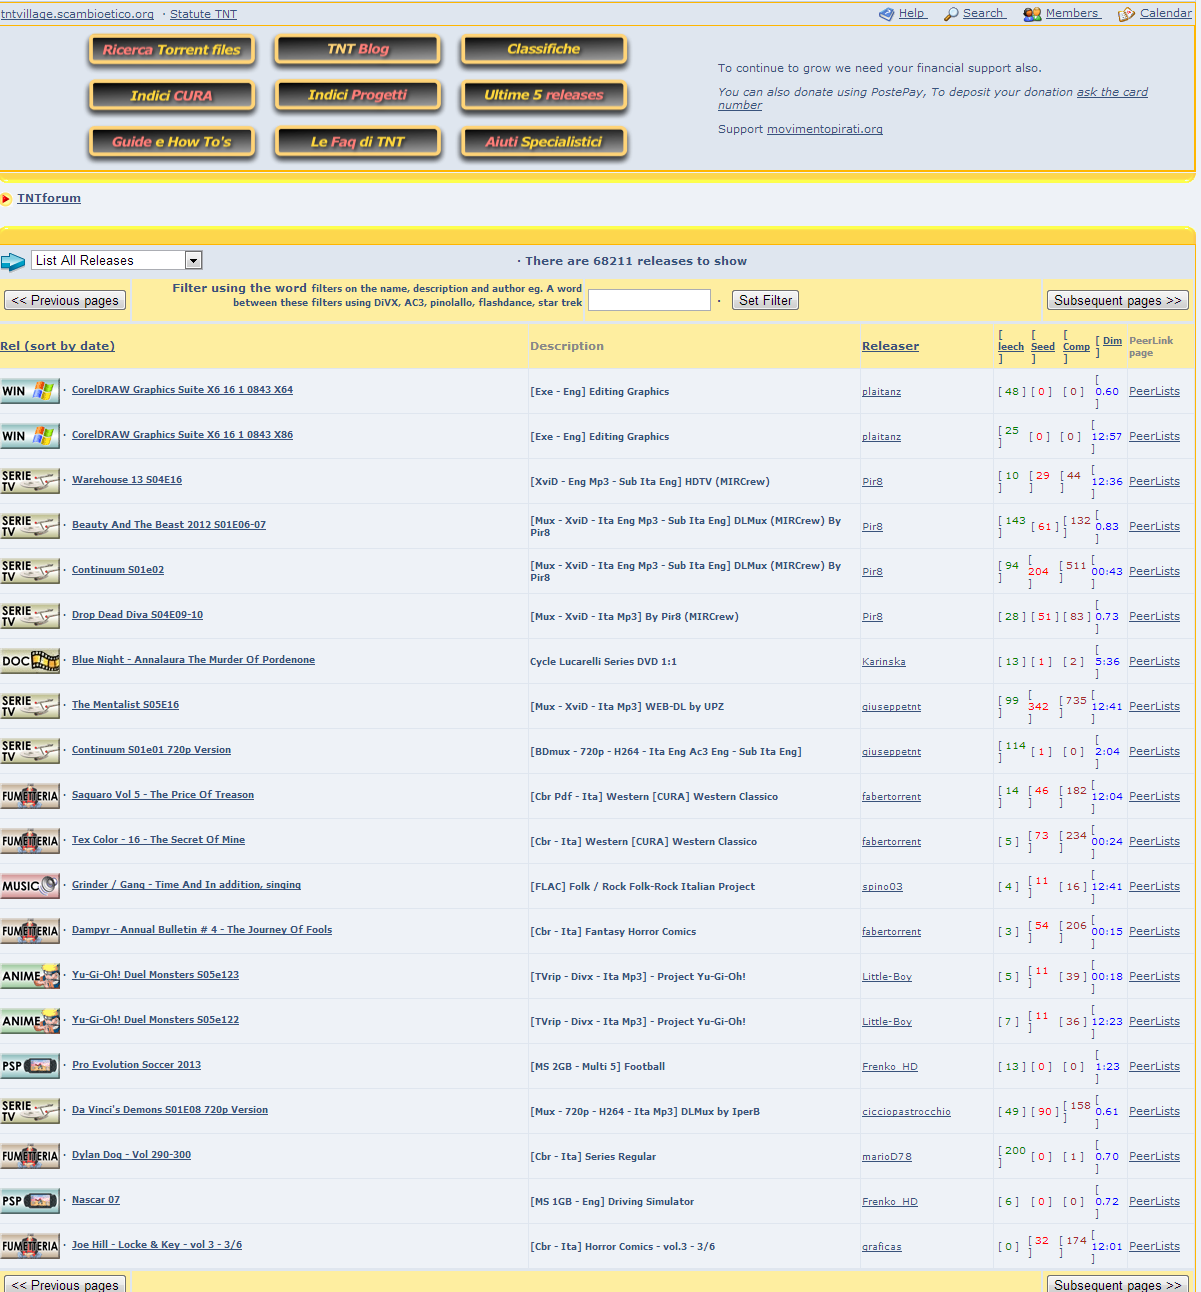Open the Indici Progetti button

click(358, 95)
